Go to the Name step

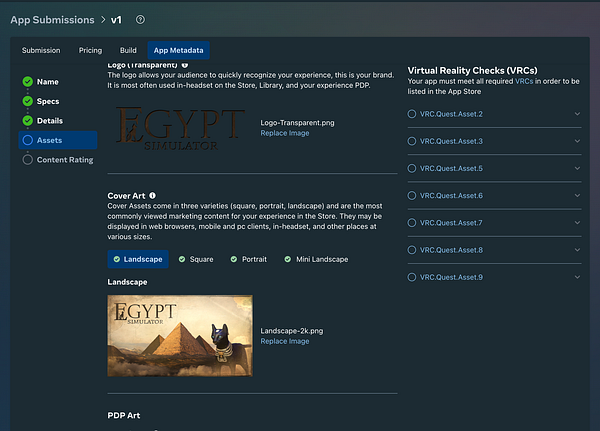click(x=48, y=82)
